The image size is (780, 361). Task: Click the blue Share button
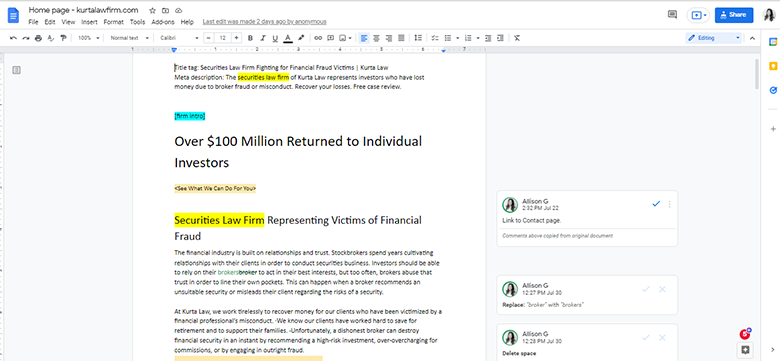coord(734,15)
